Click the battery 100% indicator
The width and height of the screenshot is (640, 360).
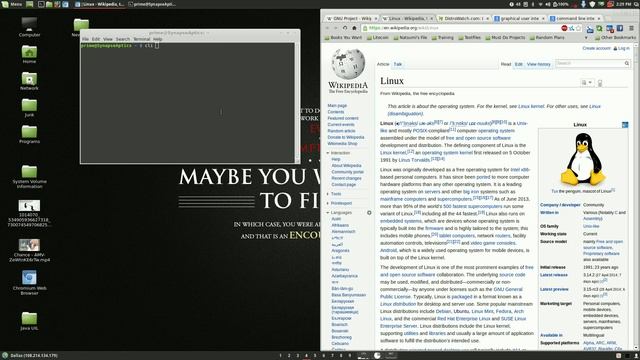click(561, 4)
